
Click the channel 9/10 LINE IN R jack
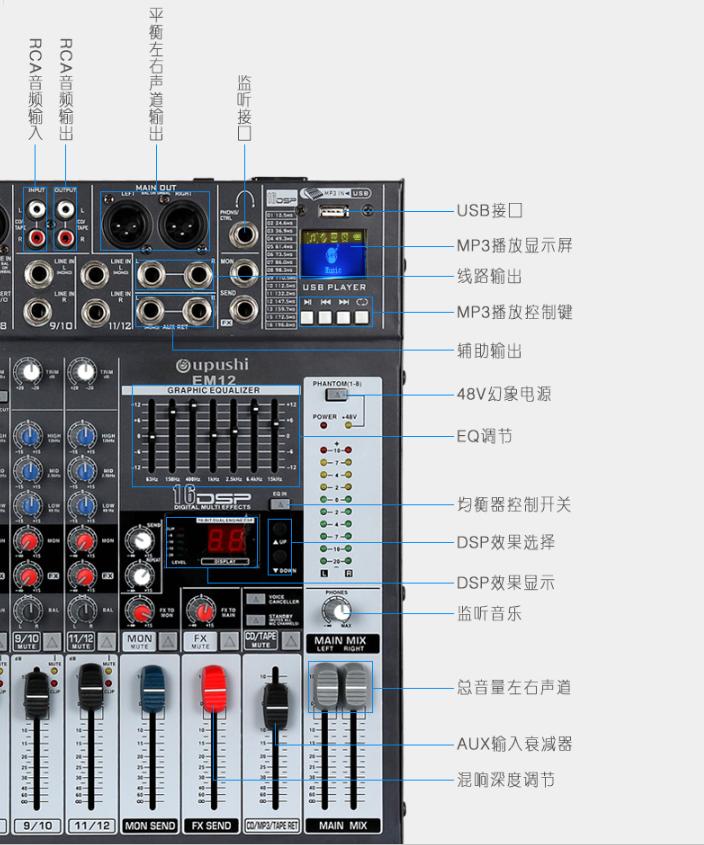coord(37,311)
